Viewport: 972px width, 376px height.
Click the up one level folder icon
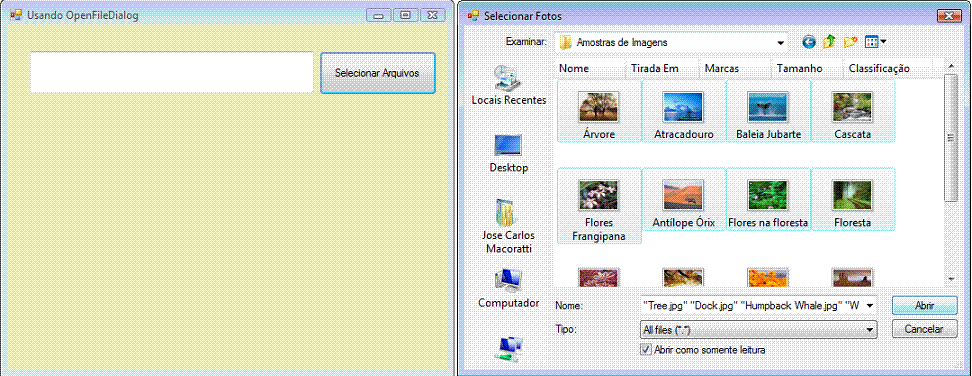pos(829,42)
